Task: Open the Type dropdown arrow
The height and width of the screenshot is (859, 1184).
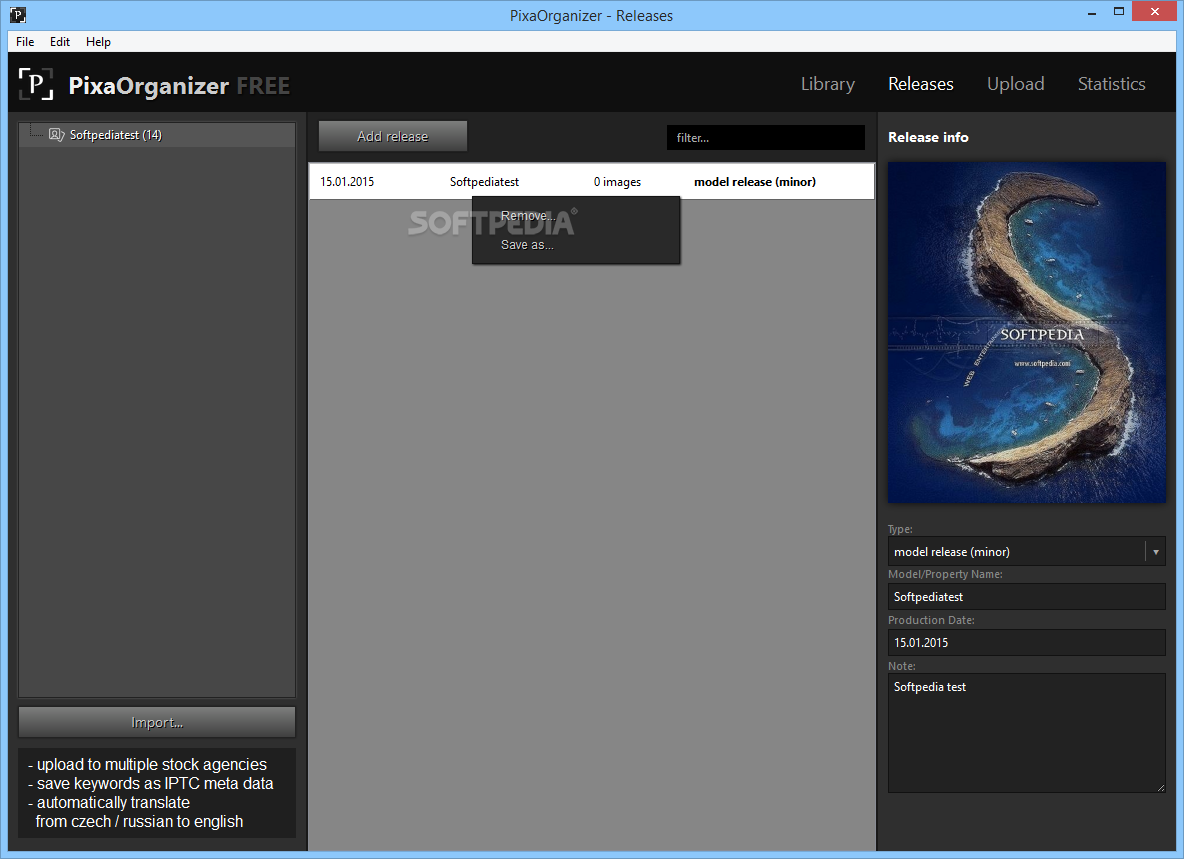Action: click(x=1155, y=552)
